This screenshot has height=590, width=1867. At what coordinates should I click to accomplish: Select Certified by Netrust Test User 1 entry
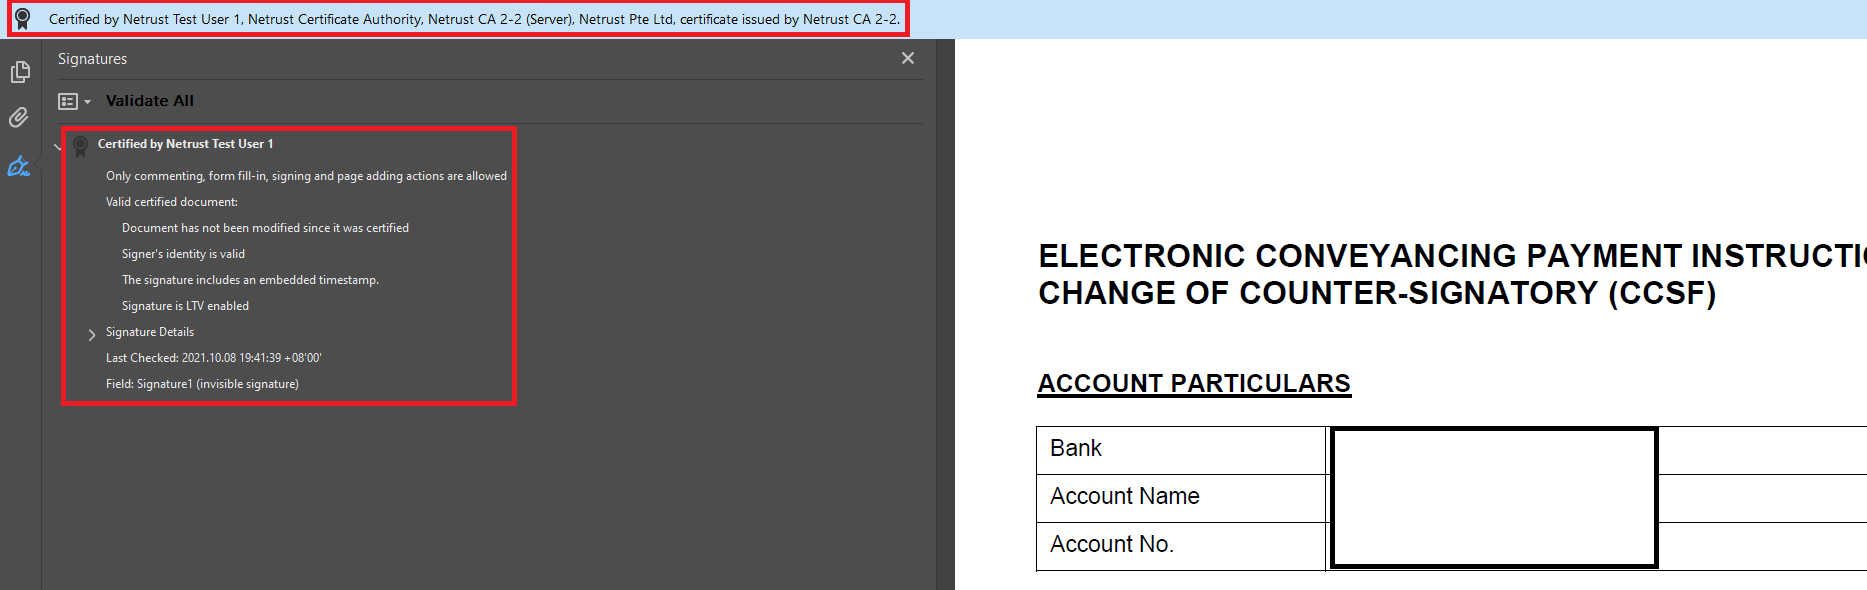click(x=185, y=144)
